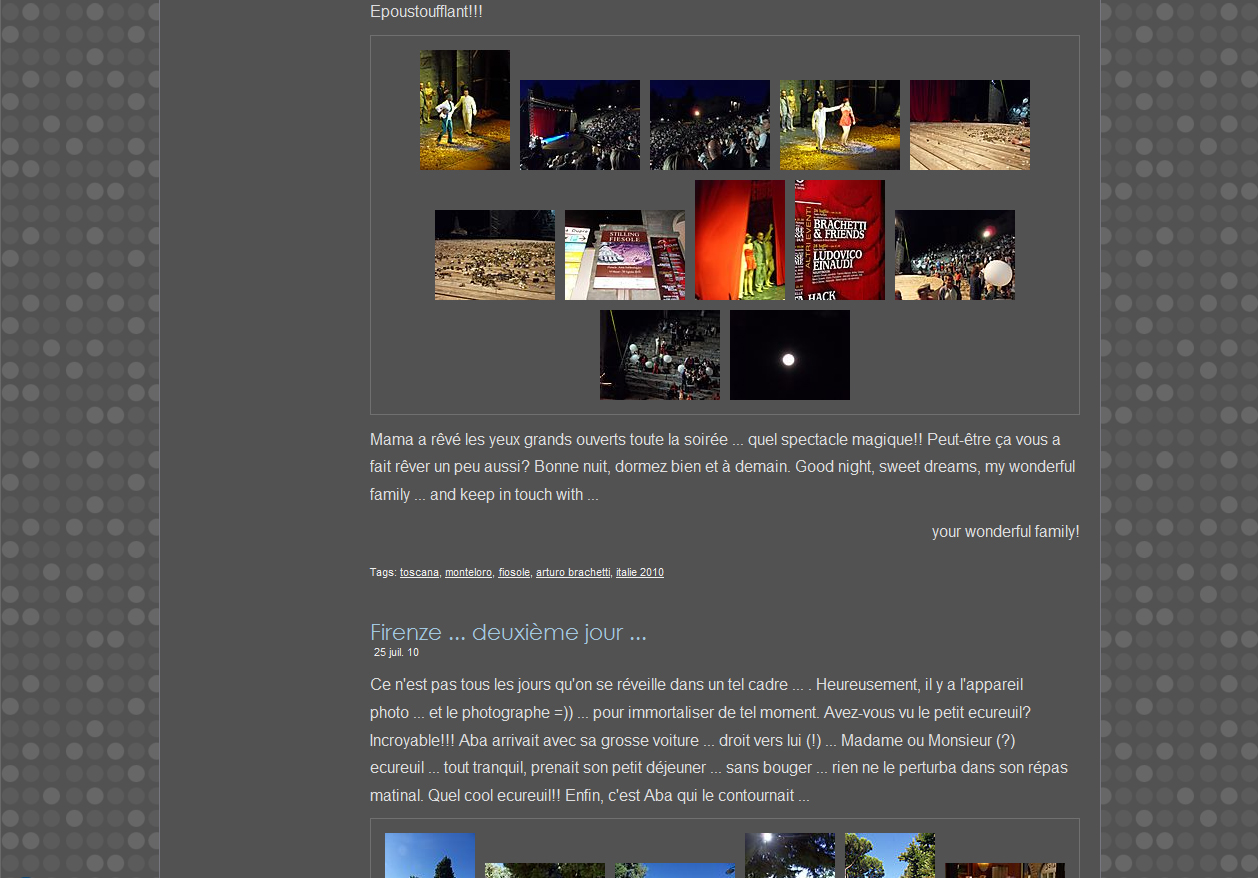1258x878 pixels.
Task: Open the first portrait thumbnail of performers on golden floor
Action: pos(464,110)
